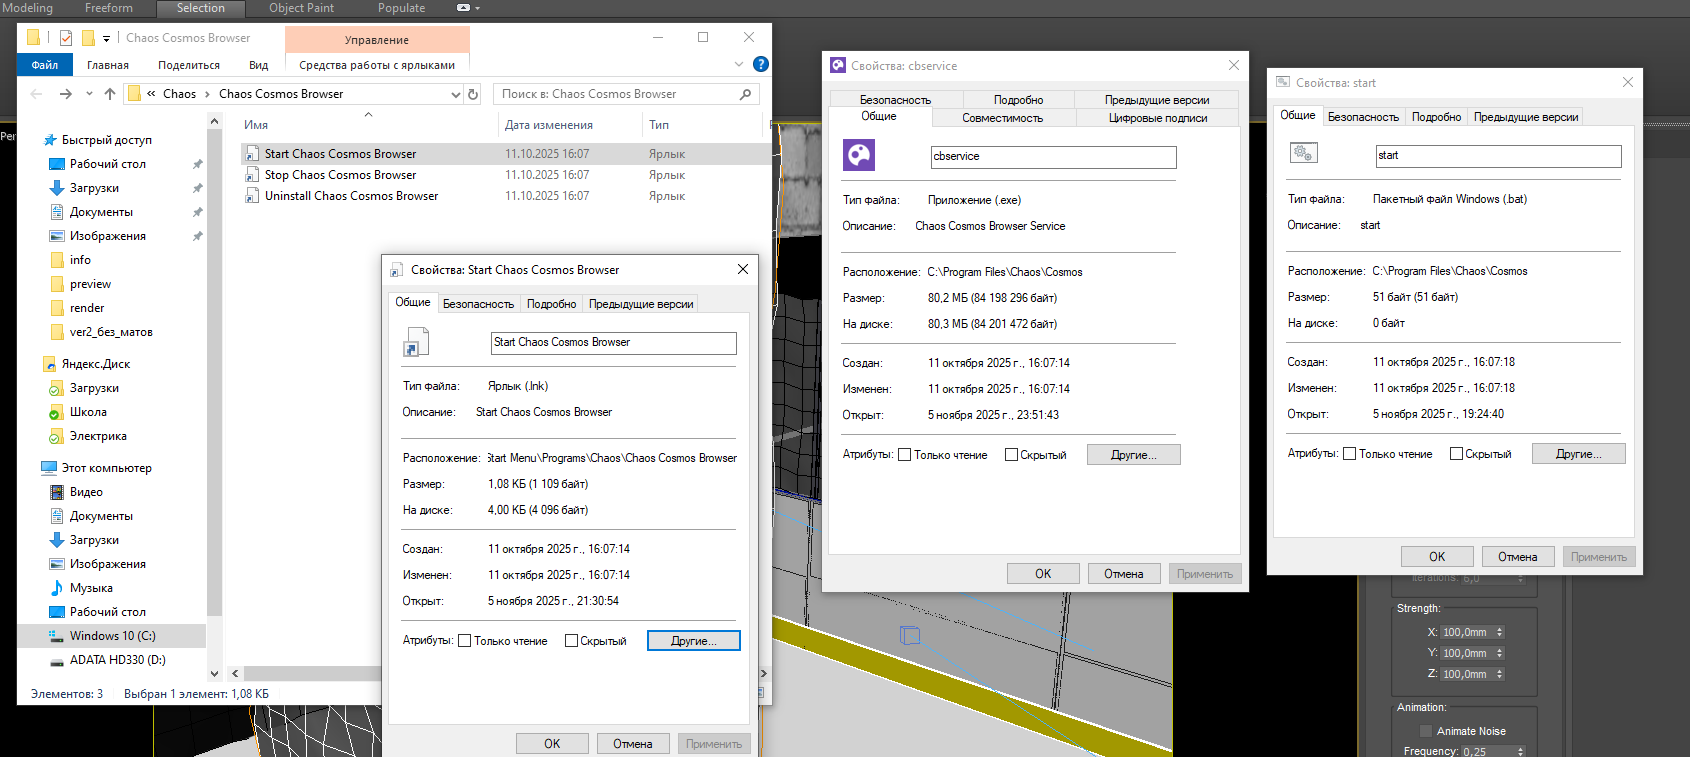Open the chevron after Chaos in breadcrumb

[x=207, y=94]
